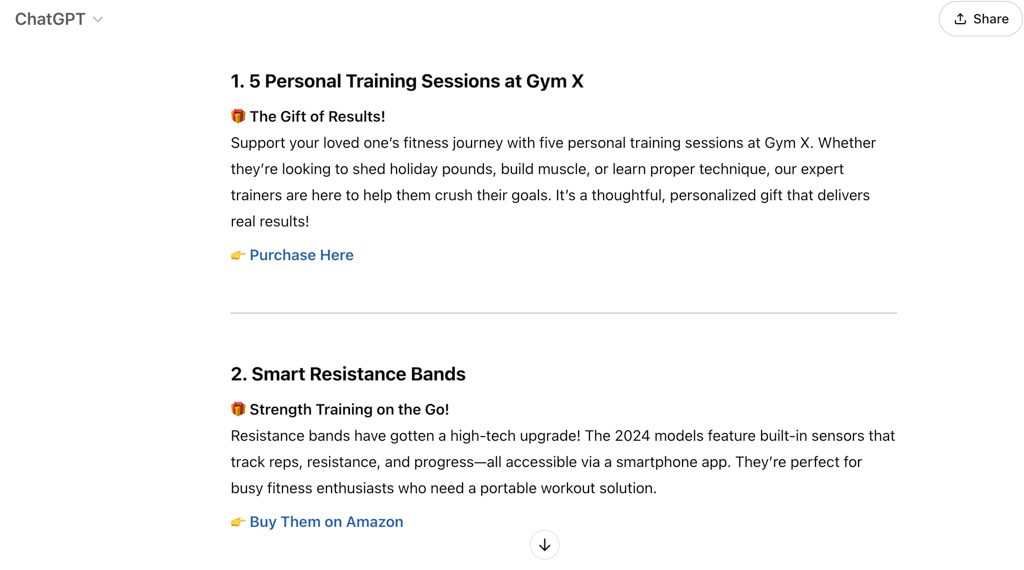
Task: Click the 'real results!' text line
Action: click(270, 221)
